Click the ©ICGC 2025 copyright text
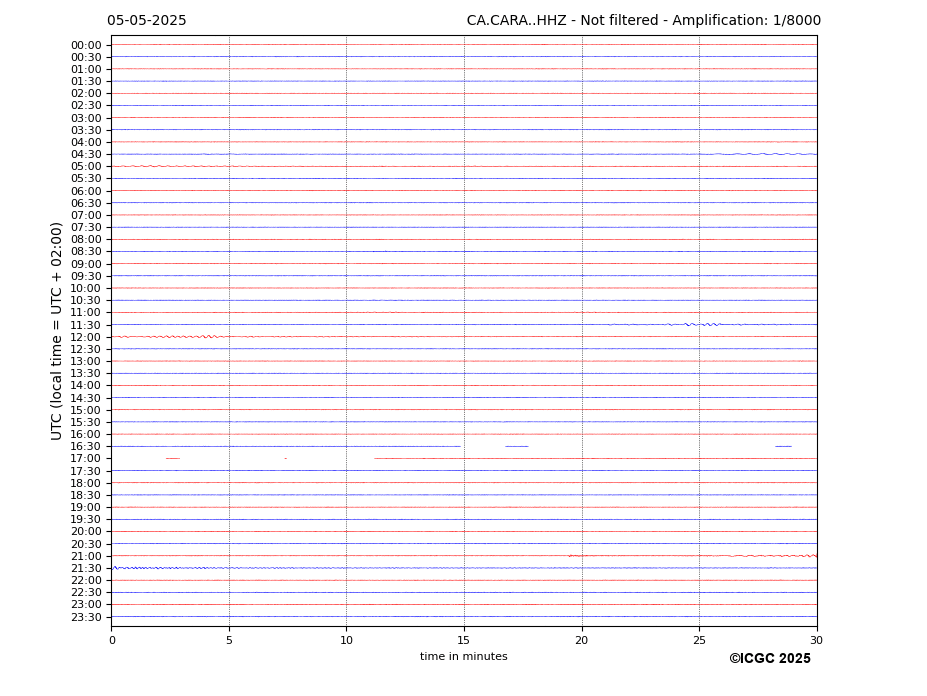Screen dimensions: 927x696 pos(770,658)
